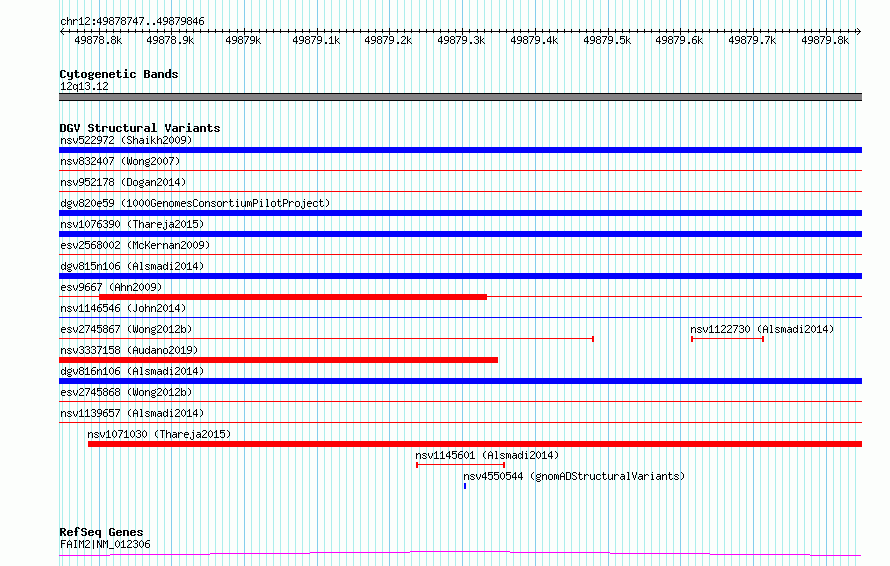Click the blue dgv815n106 variant bar
This screenshot has width=890, height=566.
pos(460,276)
